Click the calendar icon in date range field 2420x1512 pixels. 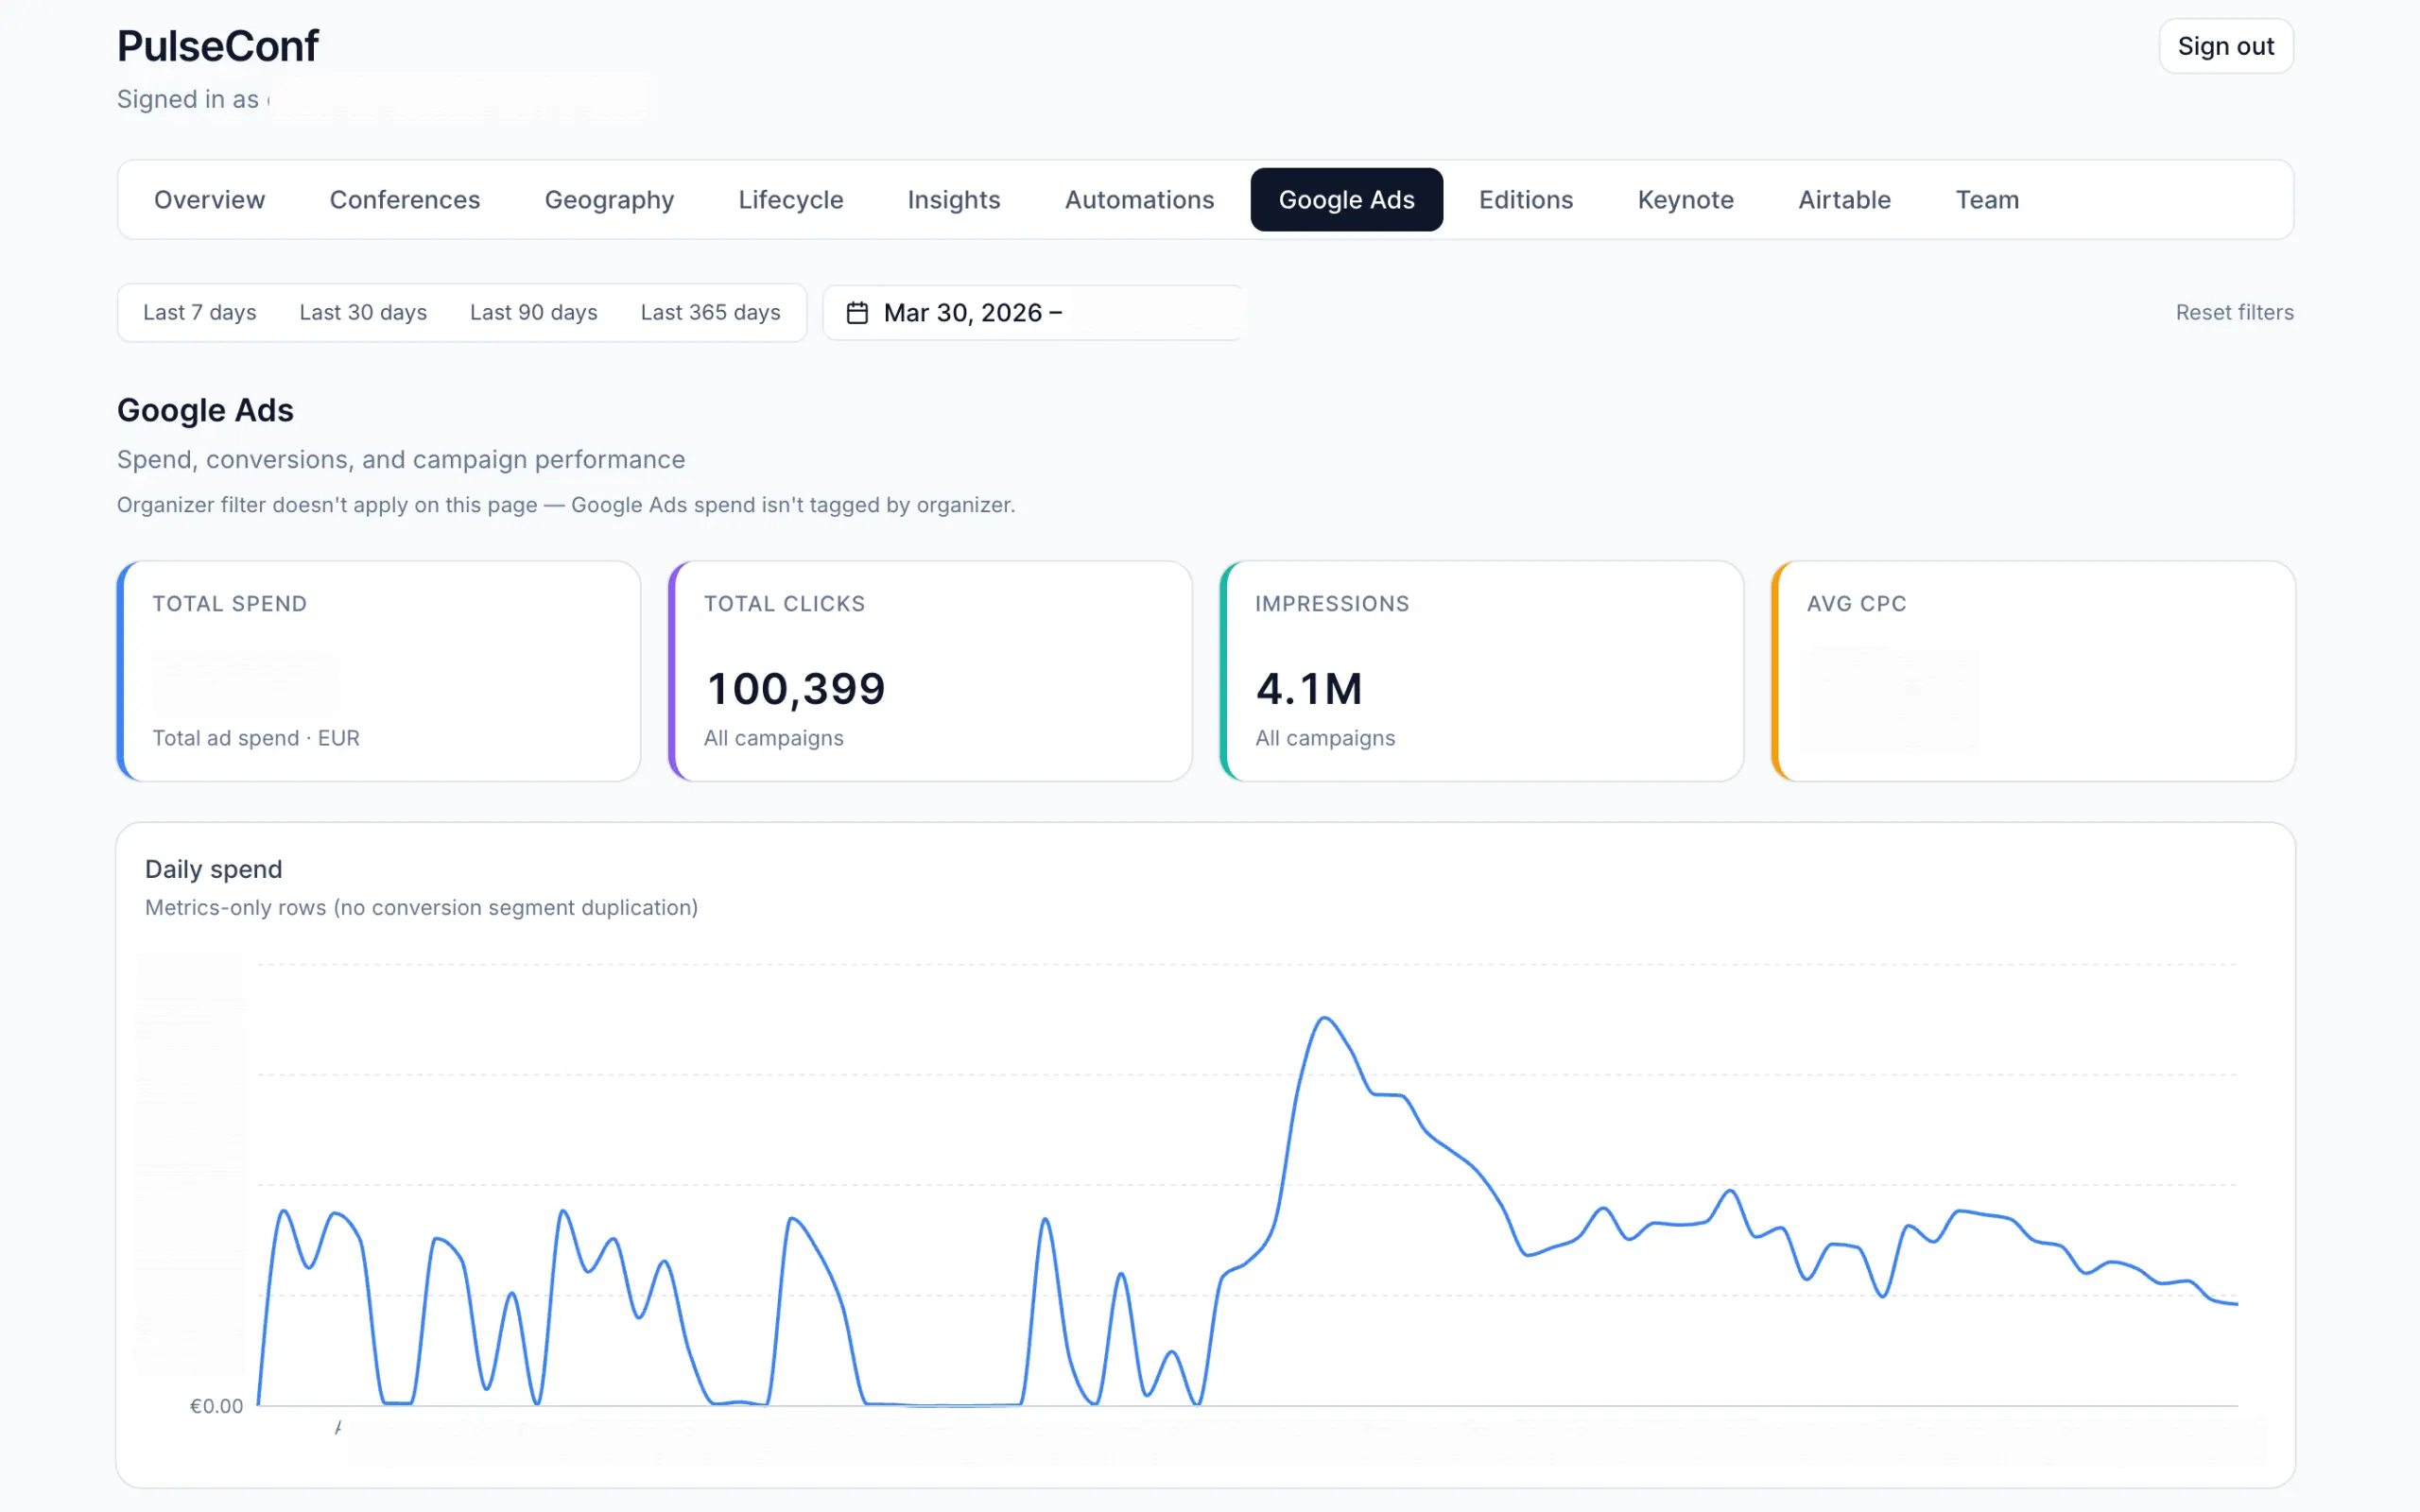pos(857,313)
